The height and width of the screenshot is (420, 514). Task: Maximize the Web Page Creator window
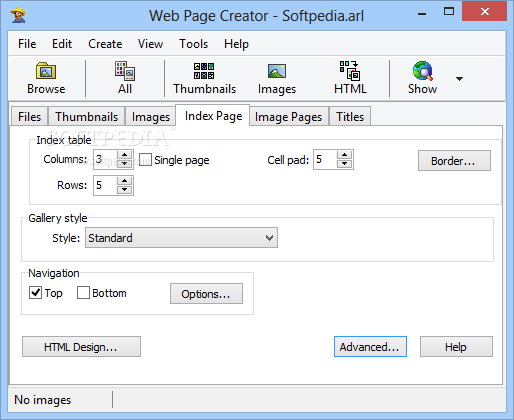coord(449,12)
